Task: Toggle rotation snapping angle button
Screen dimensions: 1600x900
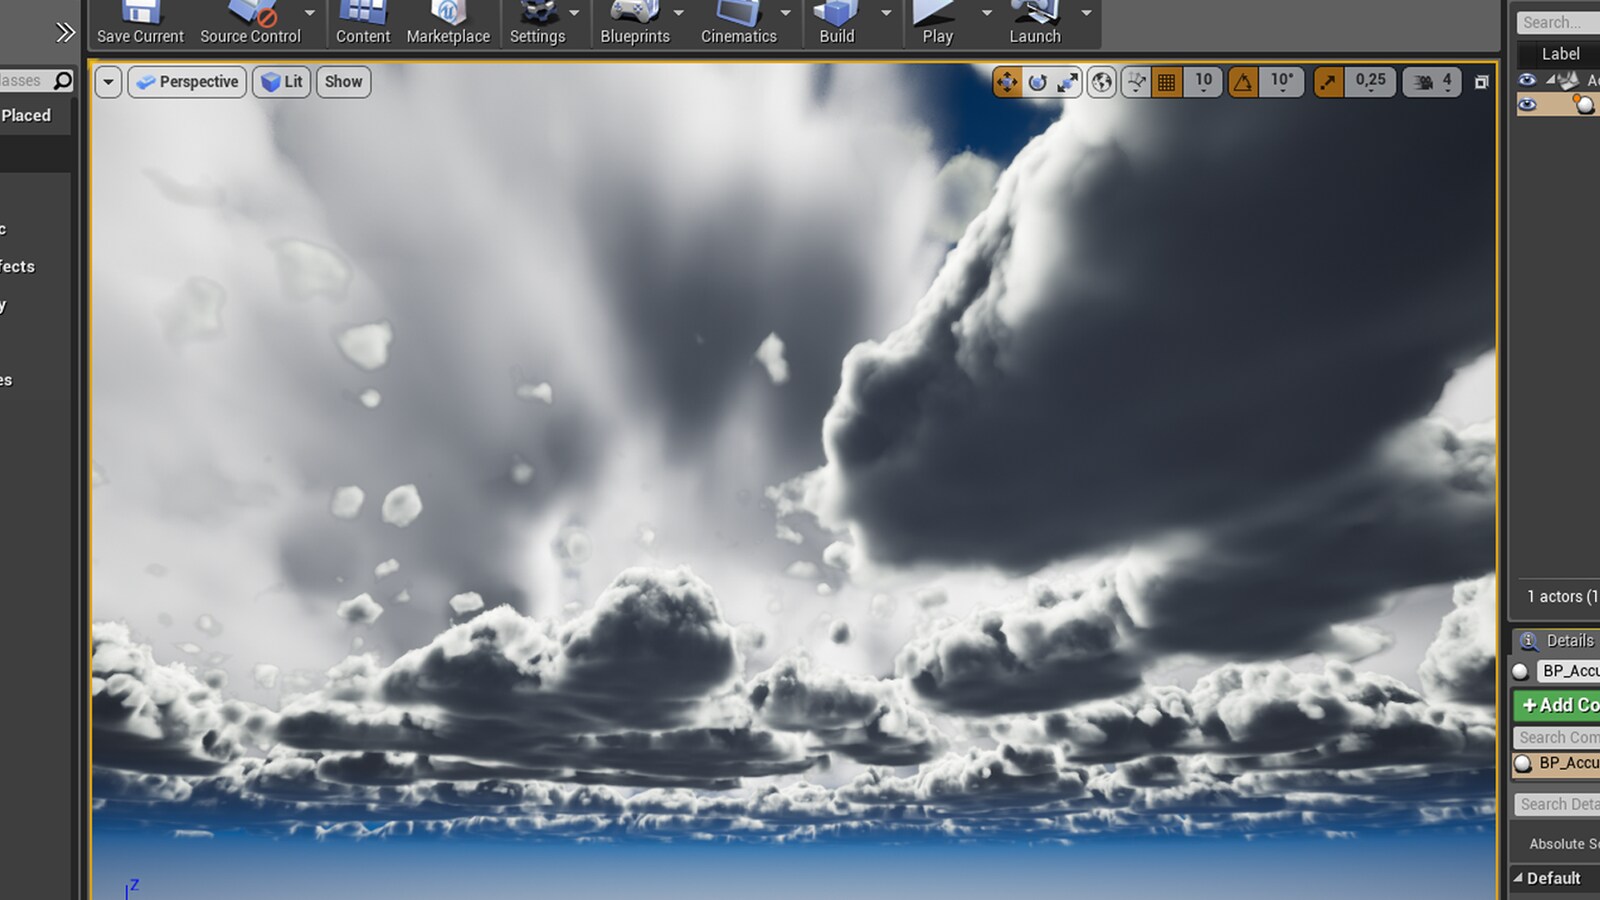Action: pos(1243,82)
